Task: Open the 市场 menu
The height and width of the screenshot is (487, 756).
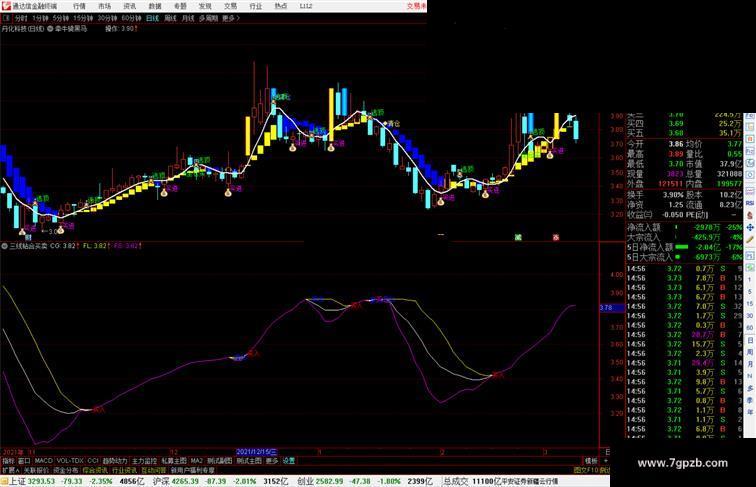Action: [105, 6]
